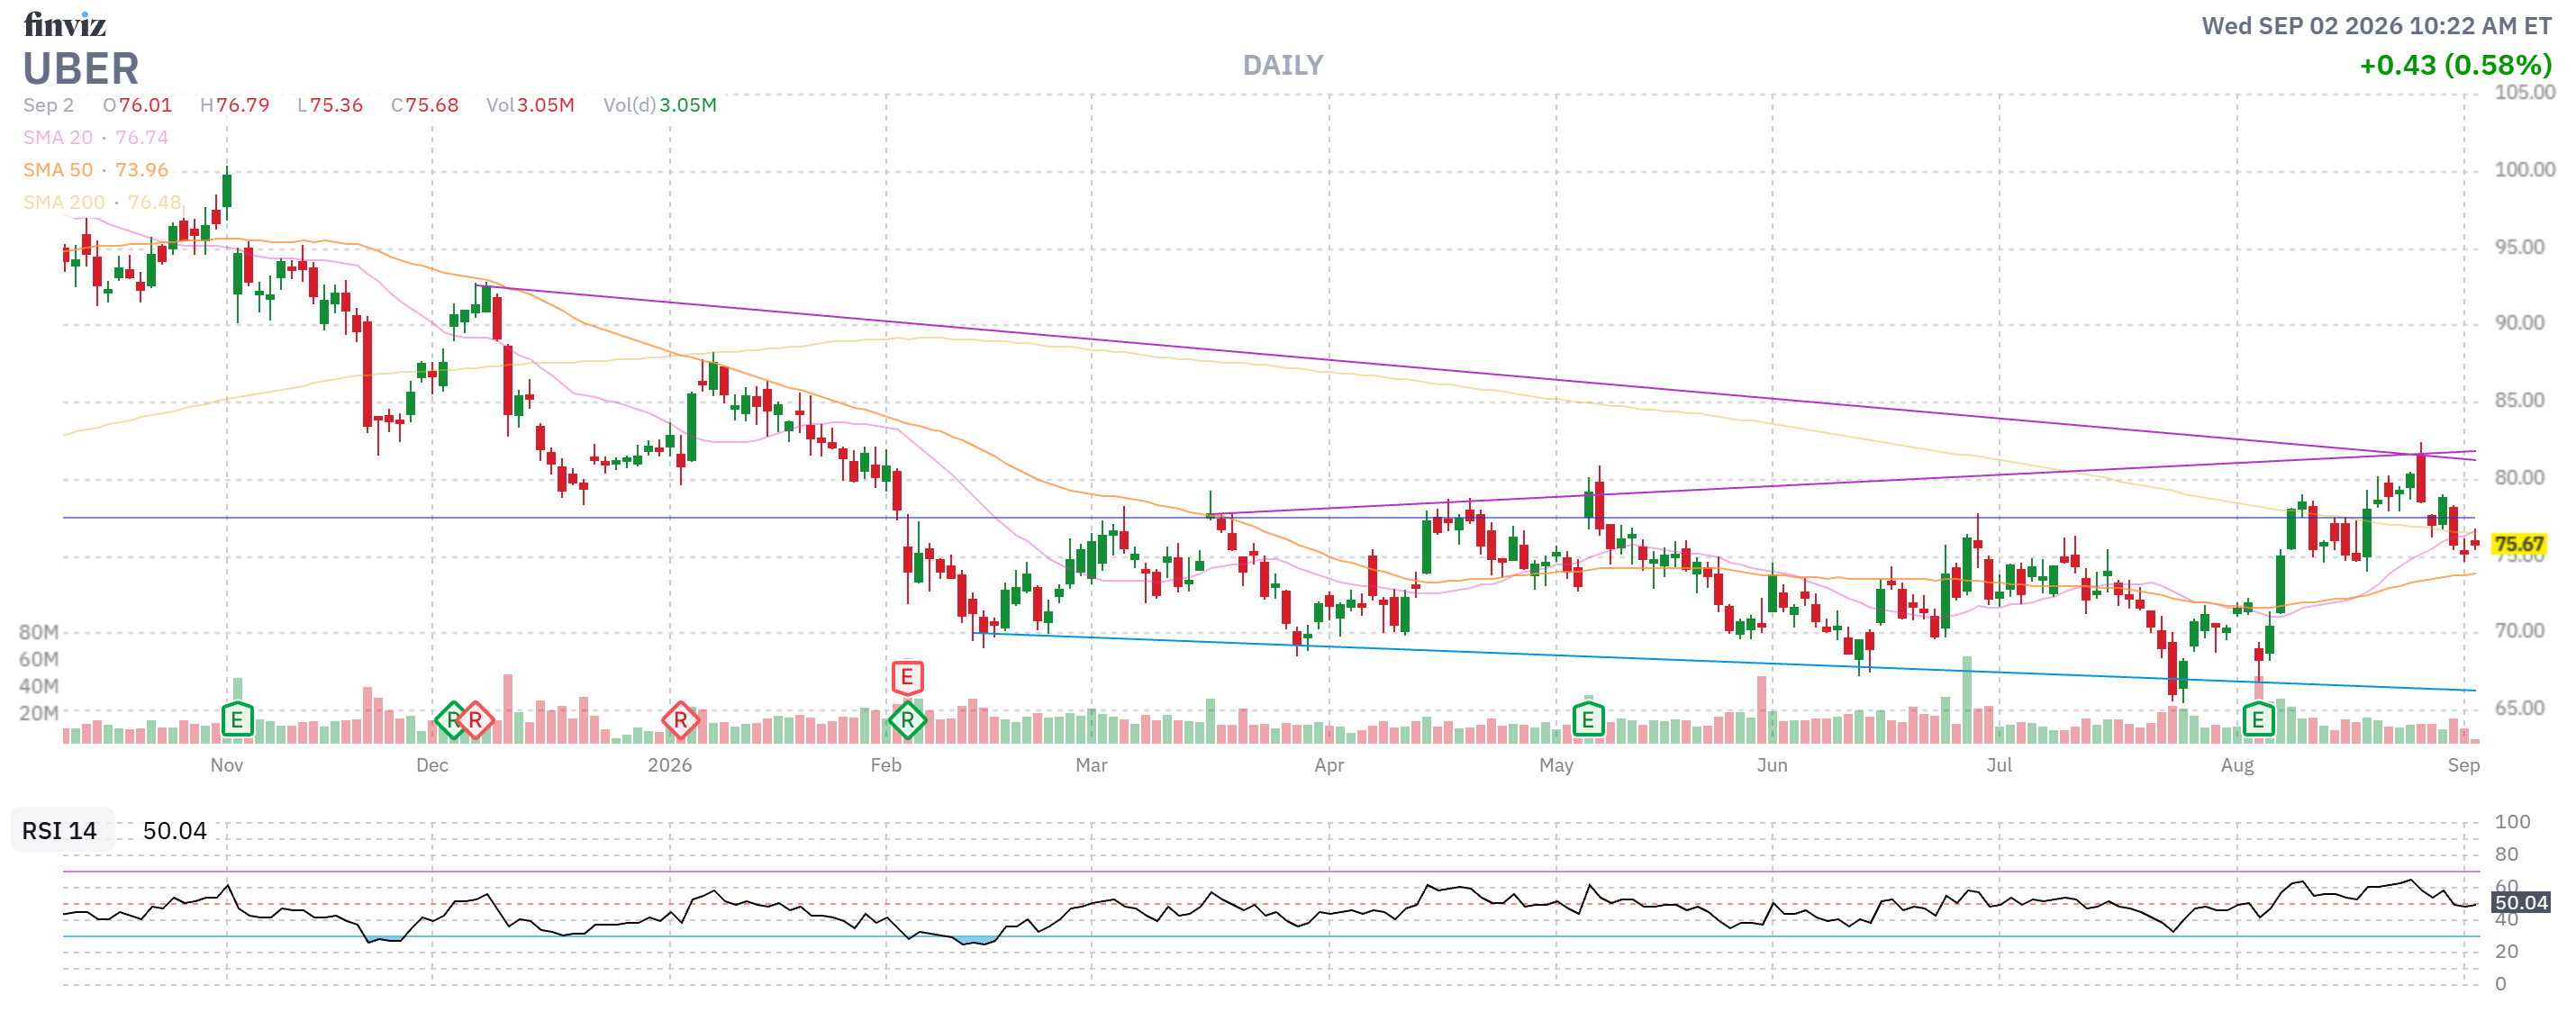Screen dimensions: 2576x1012
Task: Click the dark 50.04 RSI axis tag
Action: tap(2520, 902)
